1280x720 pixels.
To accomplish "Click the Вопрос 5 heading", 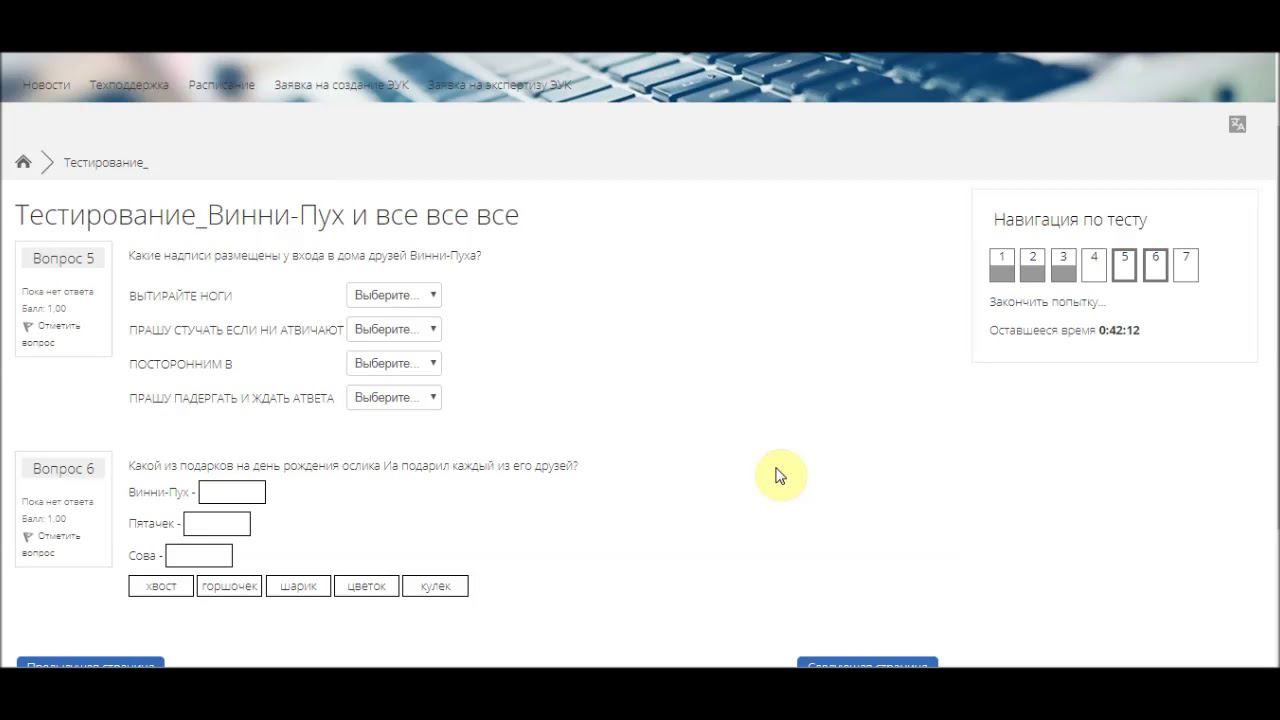I will [63, 258].
